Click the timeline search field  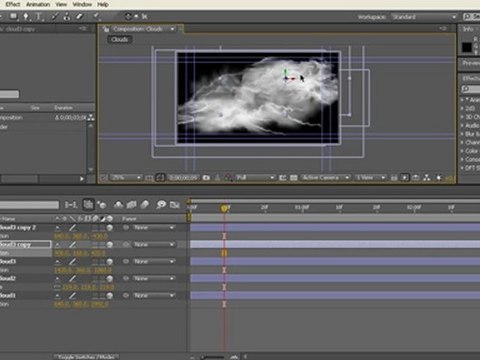[29, 205]
